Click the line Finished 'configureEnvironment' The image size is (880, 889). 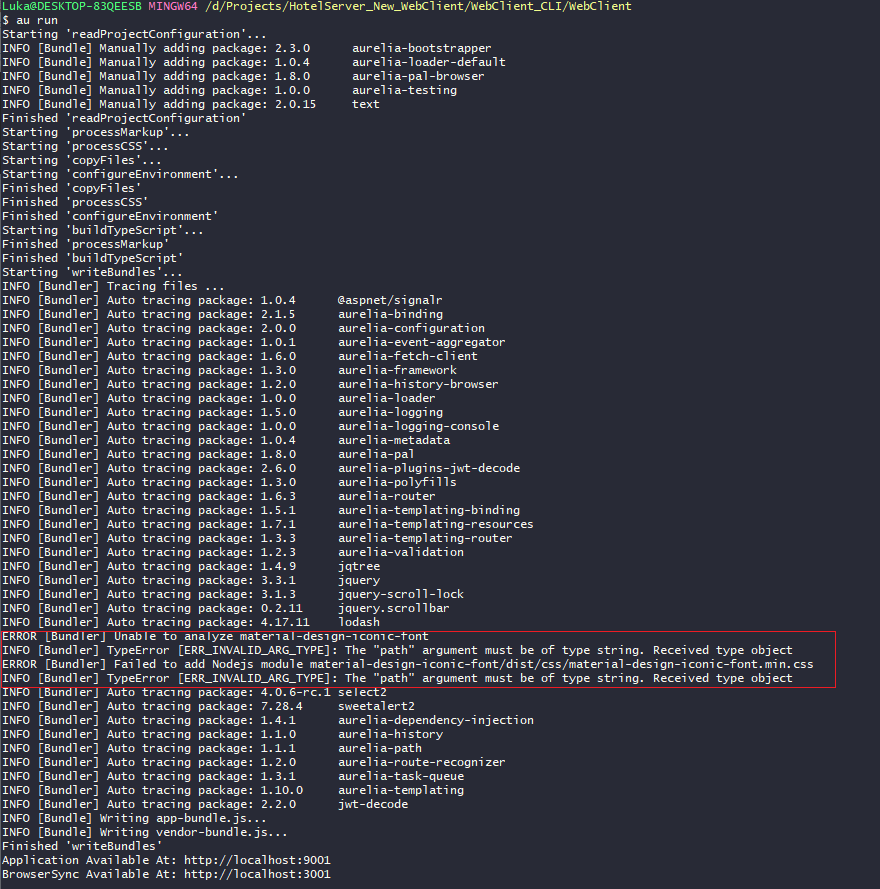click(110, 217)
